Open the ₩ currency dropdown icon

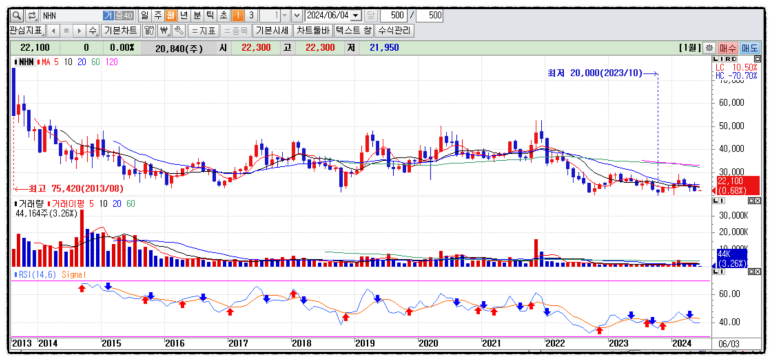click(x=165, y=31)
